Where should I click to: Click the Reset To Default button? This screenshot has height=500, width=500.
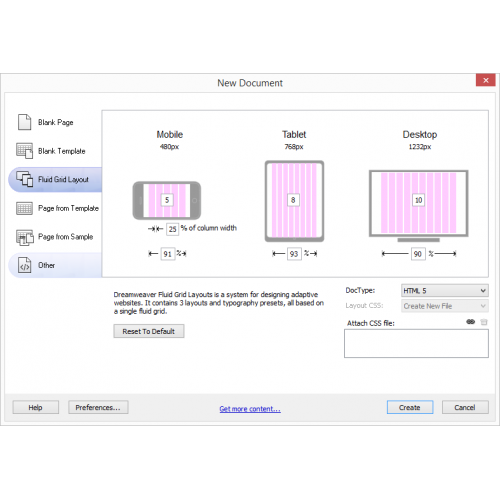pyautogui.click(x=149, y=331)
